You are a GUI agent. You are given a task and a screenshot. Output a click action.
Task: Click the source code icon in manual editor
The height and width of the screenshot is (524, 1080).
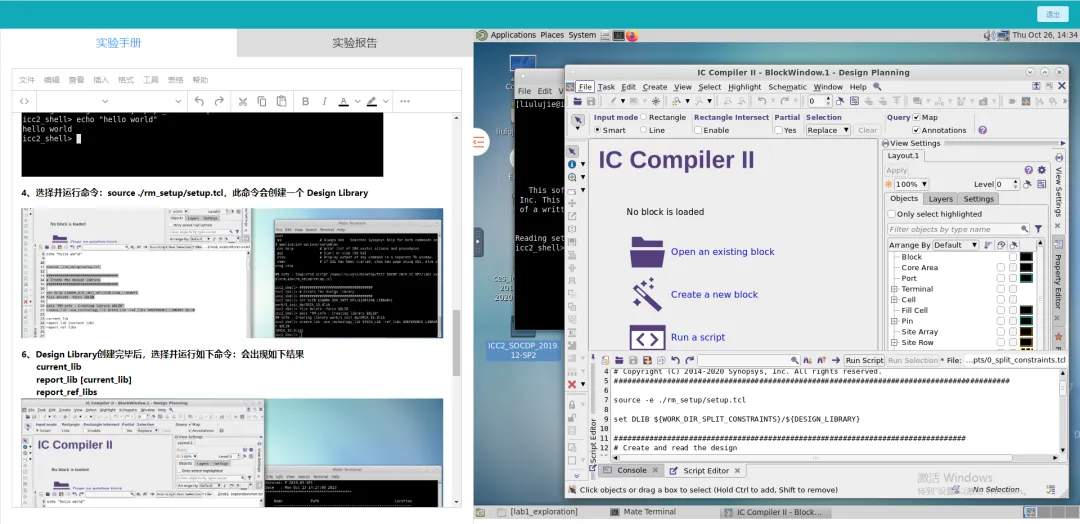pos(23,101)
